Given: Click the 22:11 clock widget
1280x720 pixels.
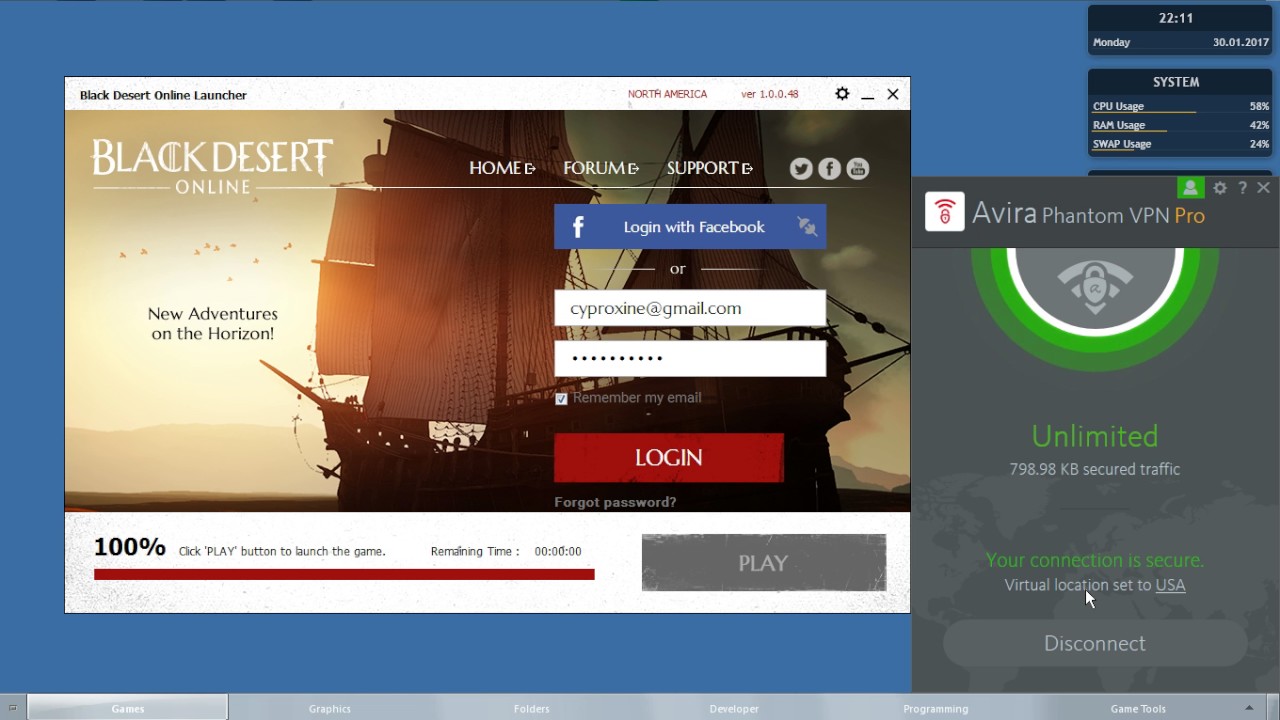Looking at the screenshot, I should 1176,18.
